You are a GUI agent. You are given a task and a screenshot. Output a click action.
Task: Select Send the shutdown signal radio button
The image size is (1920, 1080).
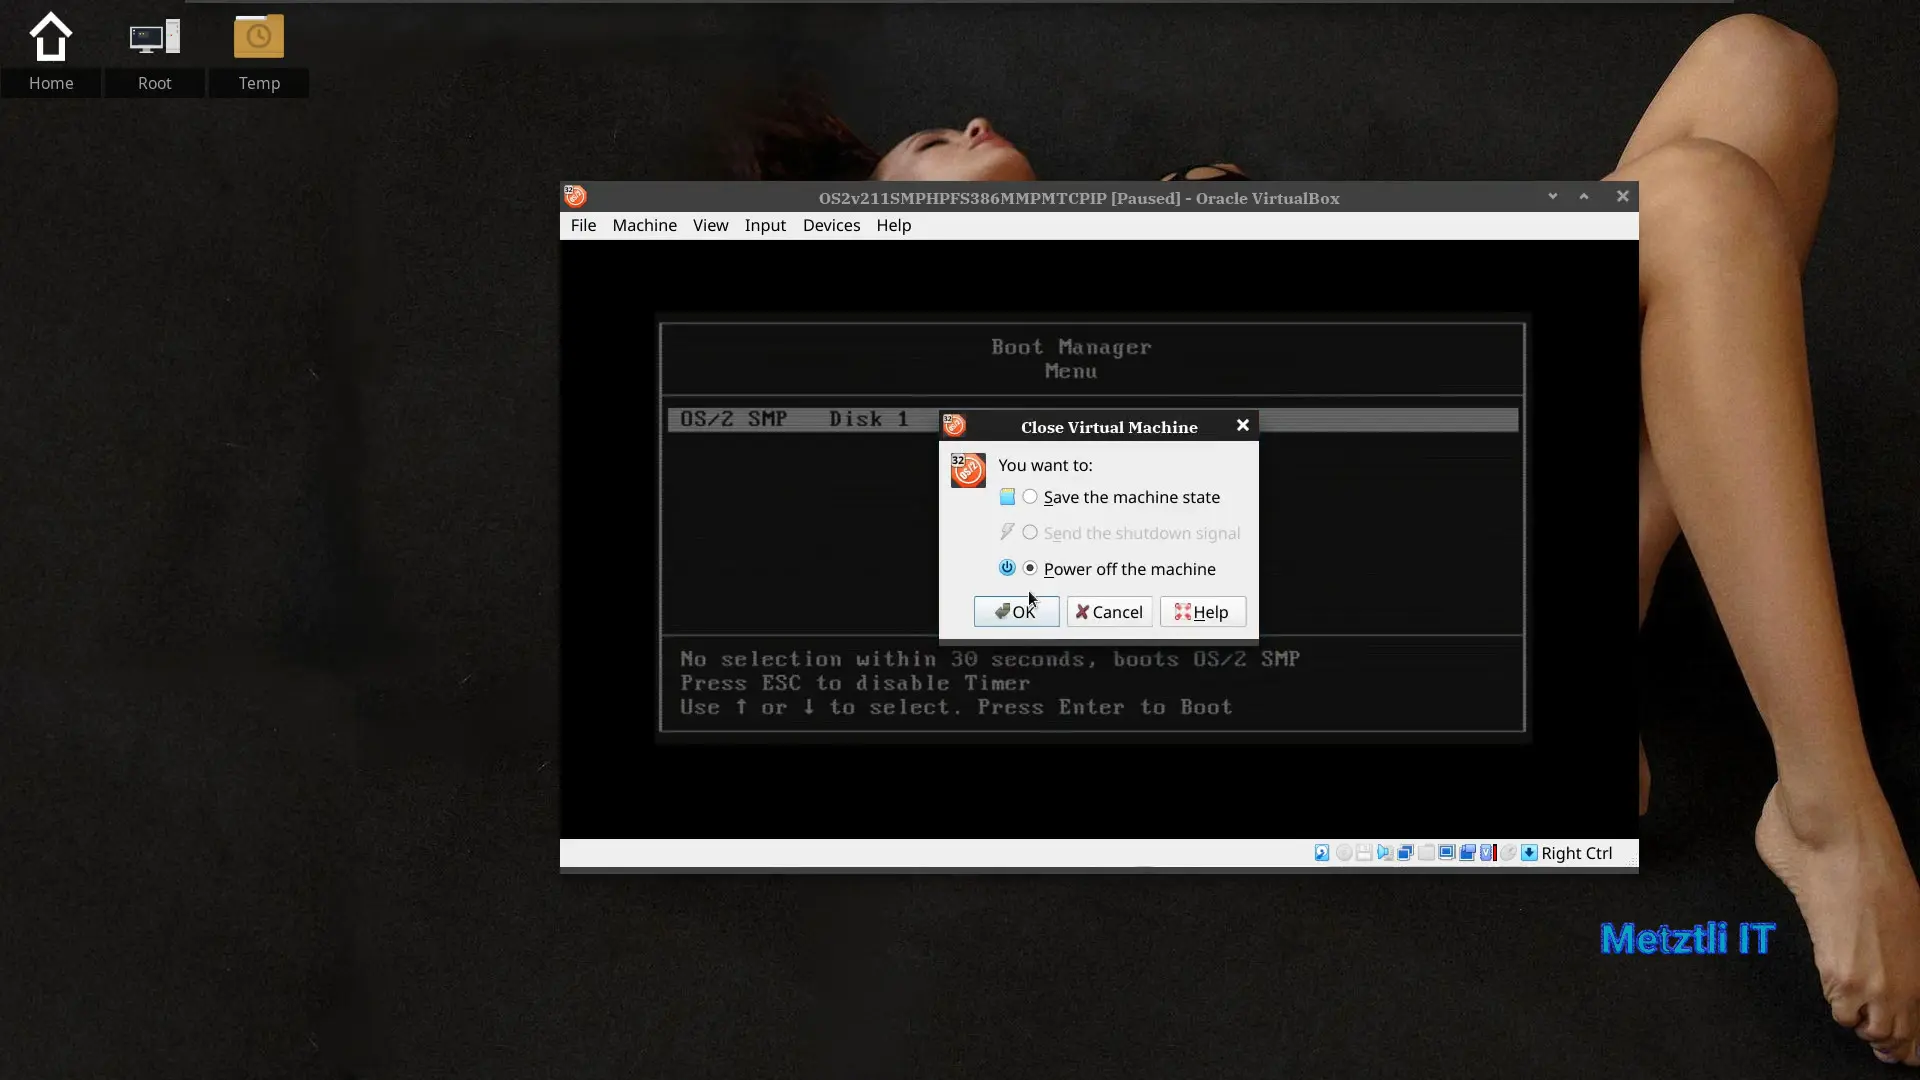click(1030, 533)
